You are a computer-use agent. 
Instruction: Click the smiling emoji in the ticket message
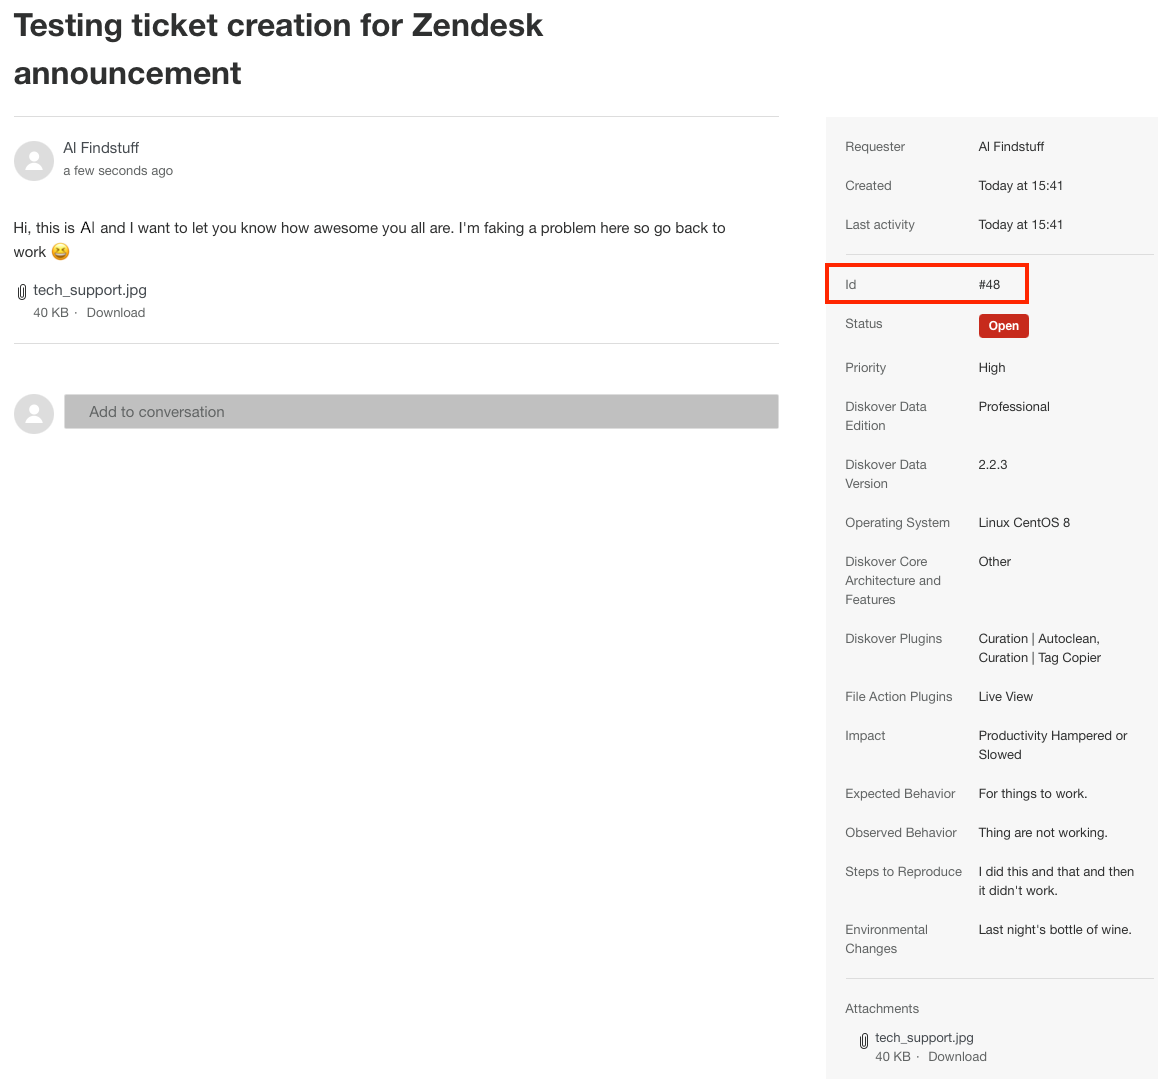point(59,251)
